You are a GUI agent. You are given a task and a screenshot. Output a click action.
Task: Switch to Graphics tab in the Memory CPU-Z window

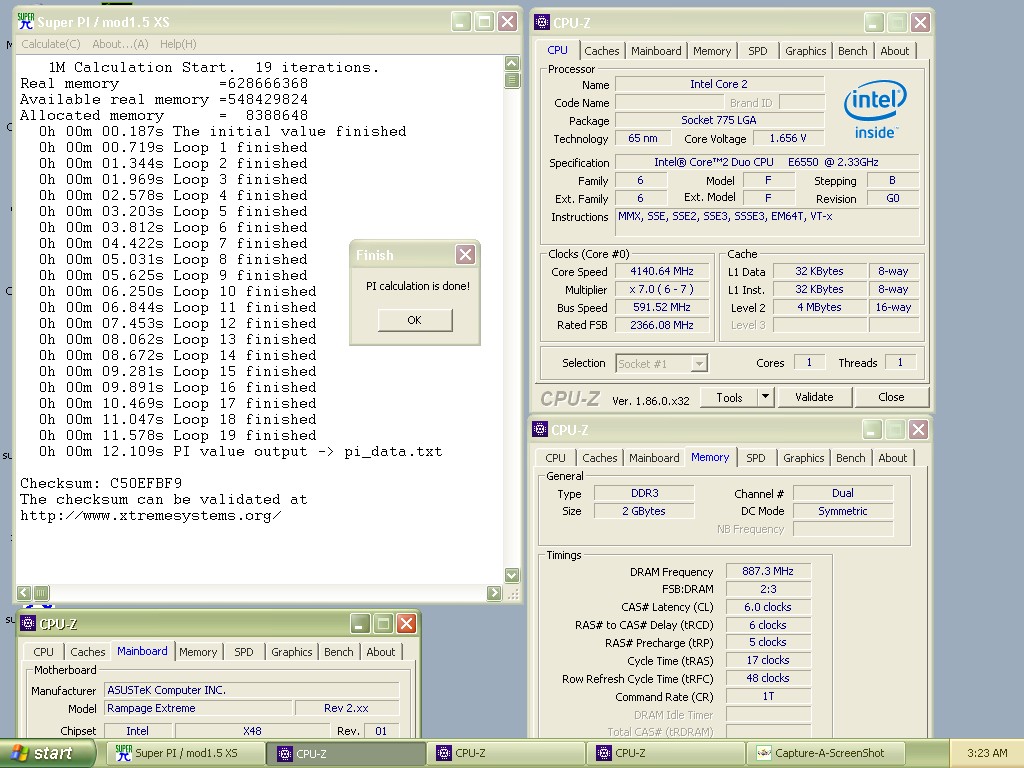[803, 458]
